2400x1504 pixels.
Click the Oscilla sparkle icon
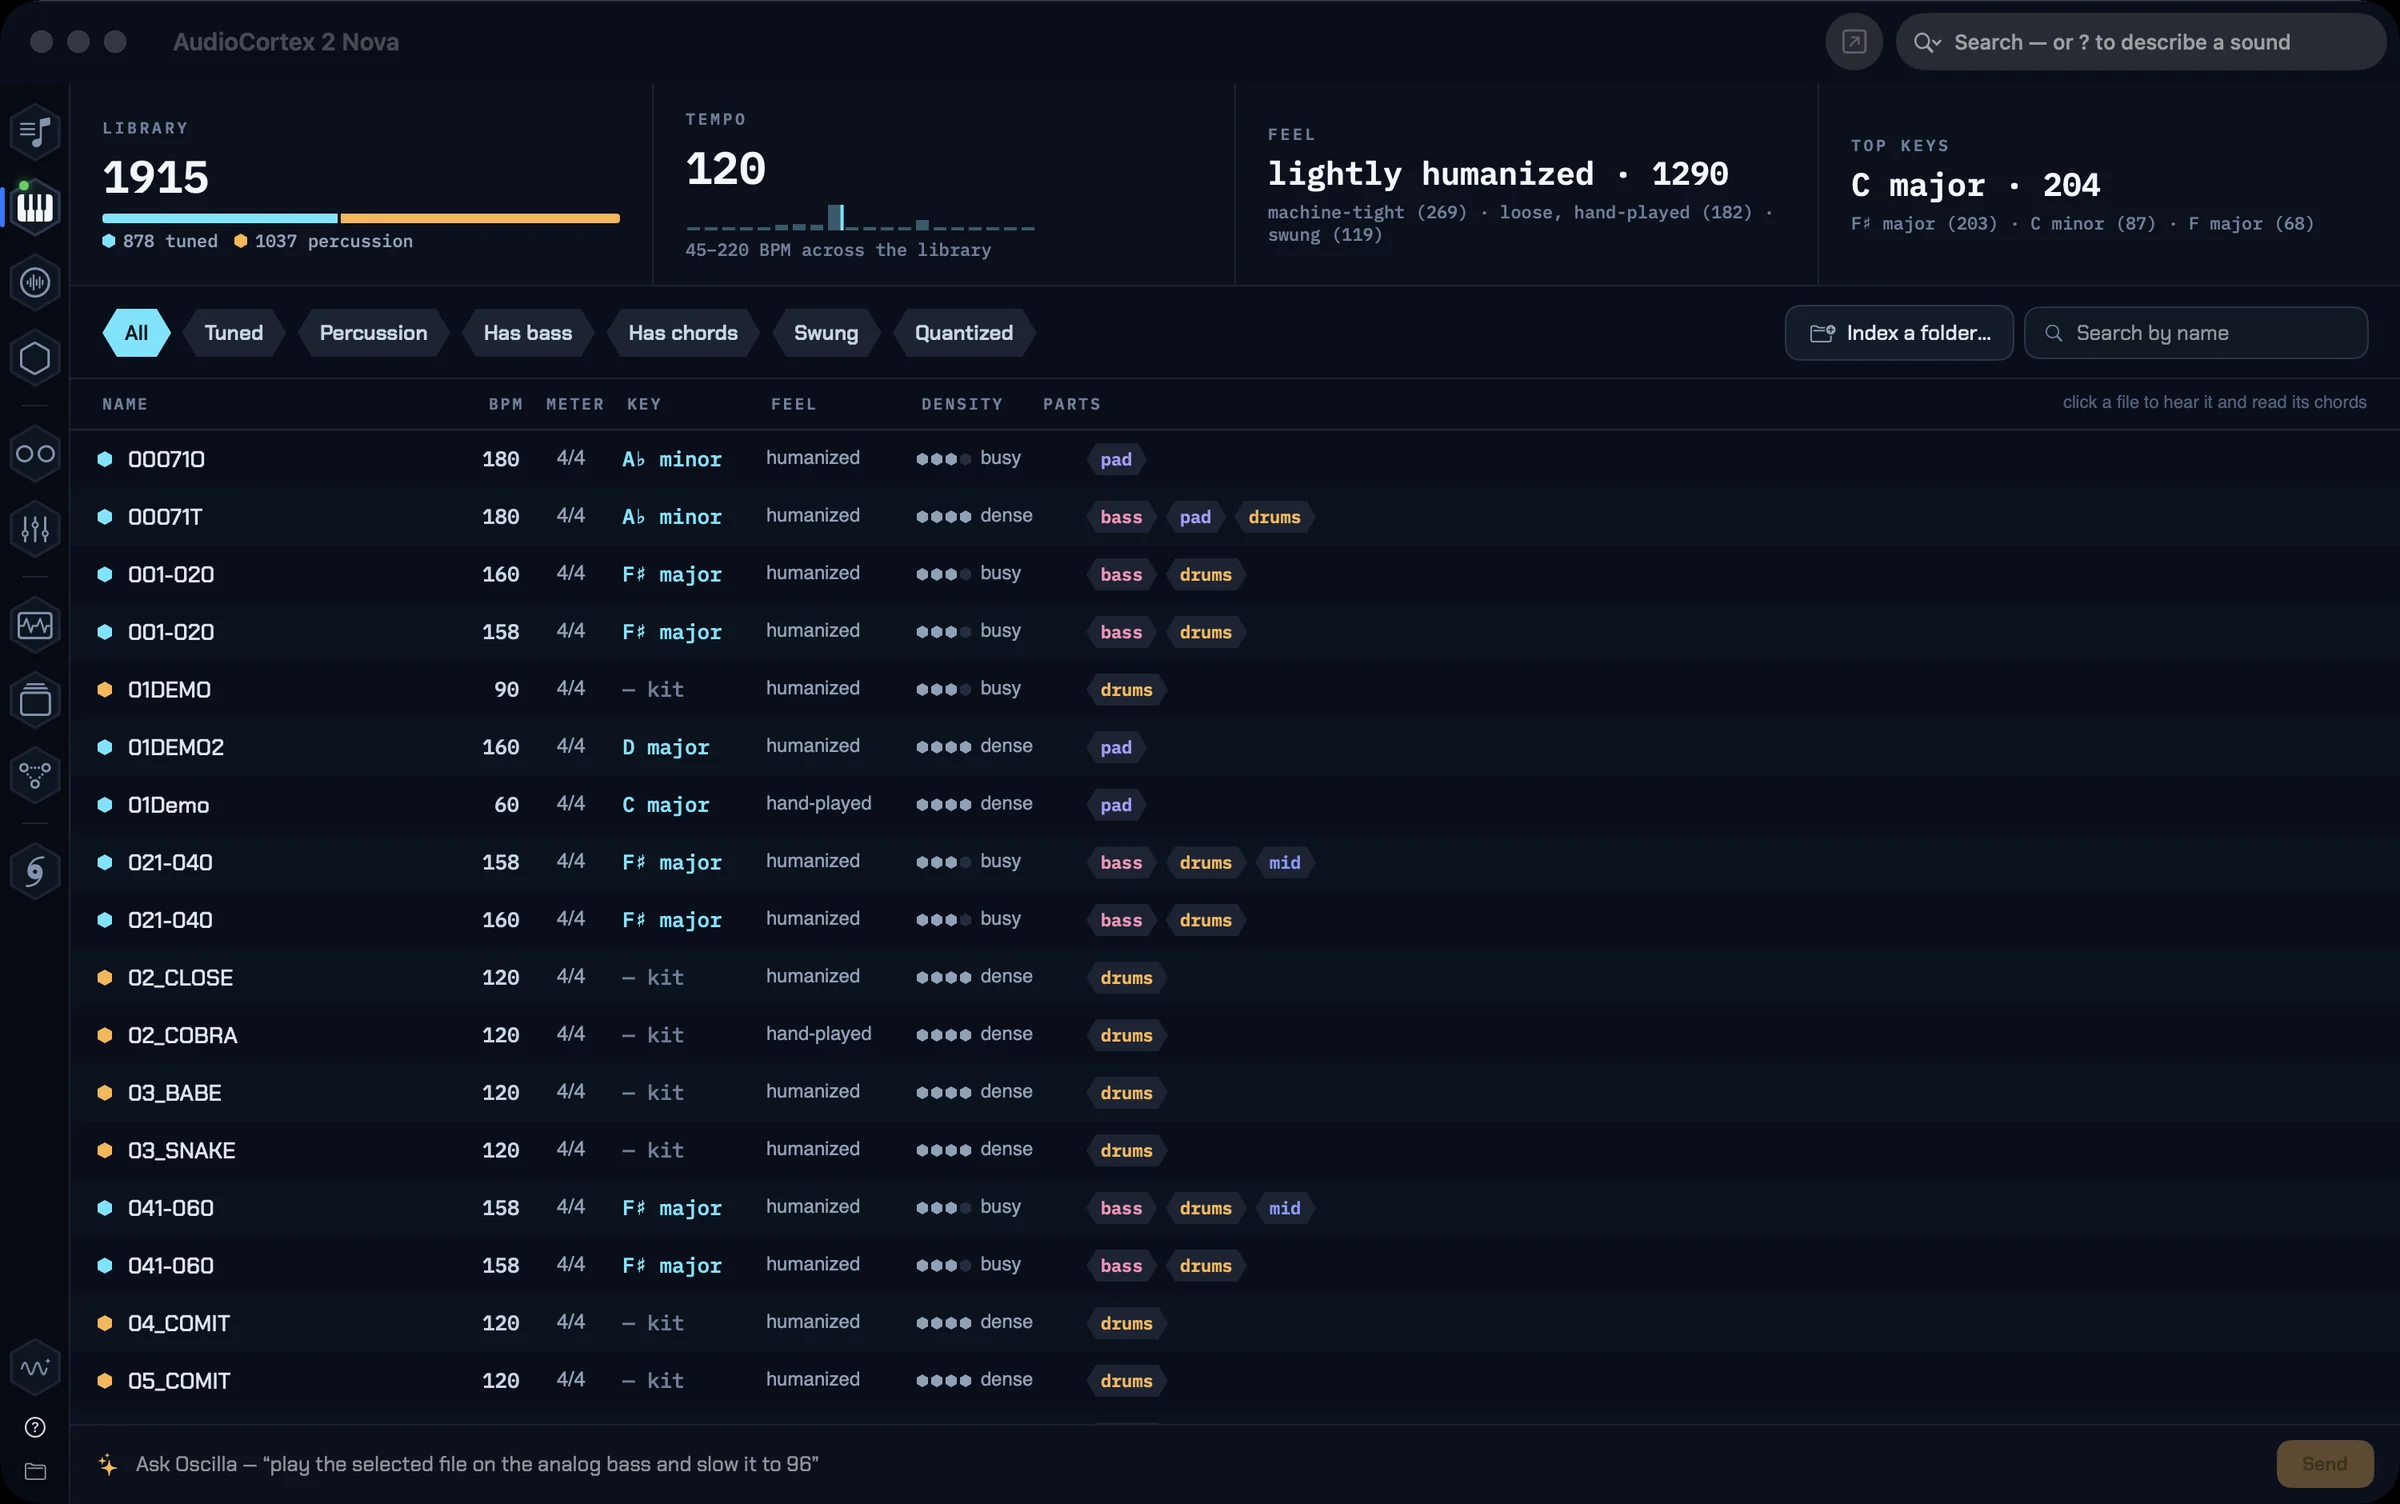pos(108,1464)
